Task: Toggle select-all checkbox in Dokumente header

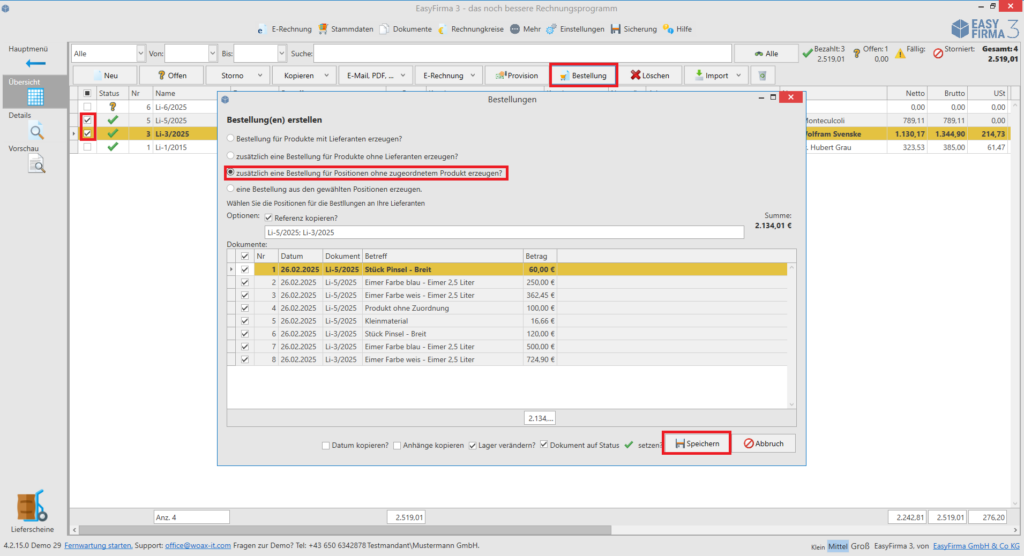Action: click(x=245, y=256)
